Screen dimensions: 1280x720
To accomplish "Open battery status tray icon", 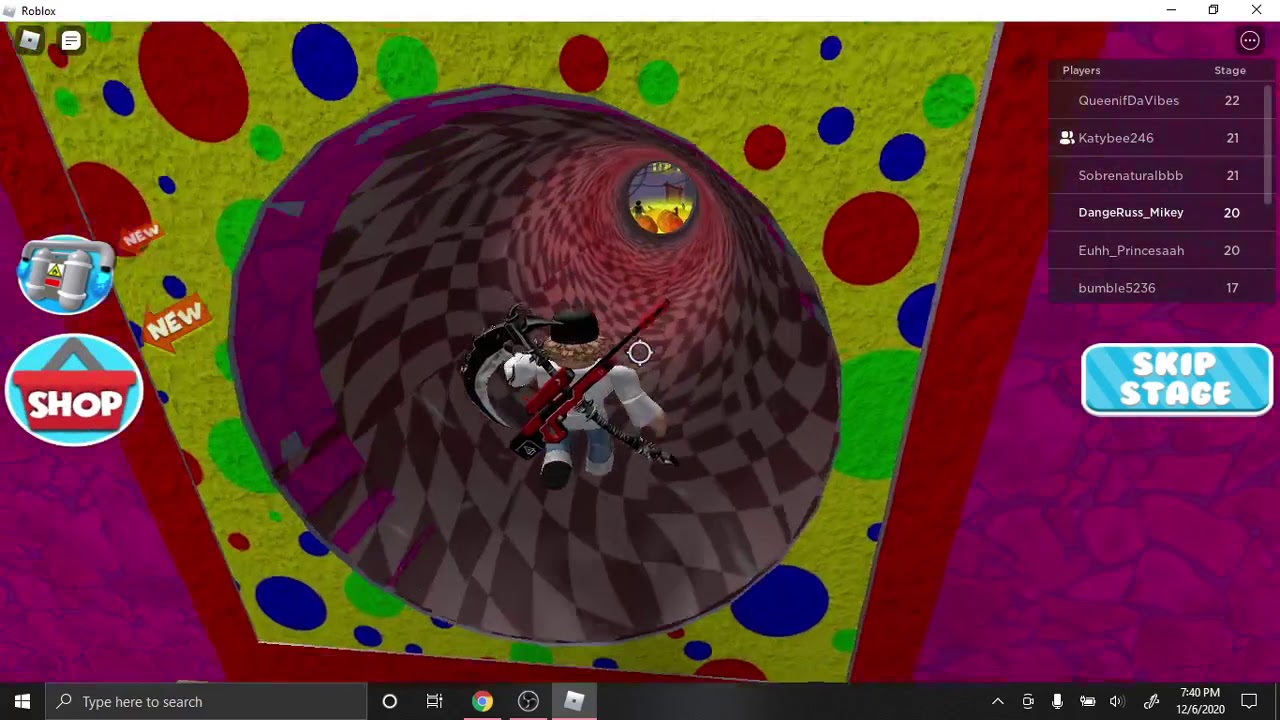I will (x=1087, y=701).
